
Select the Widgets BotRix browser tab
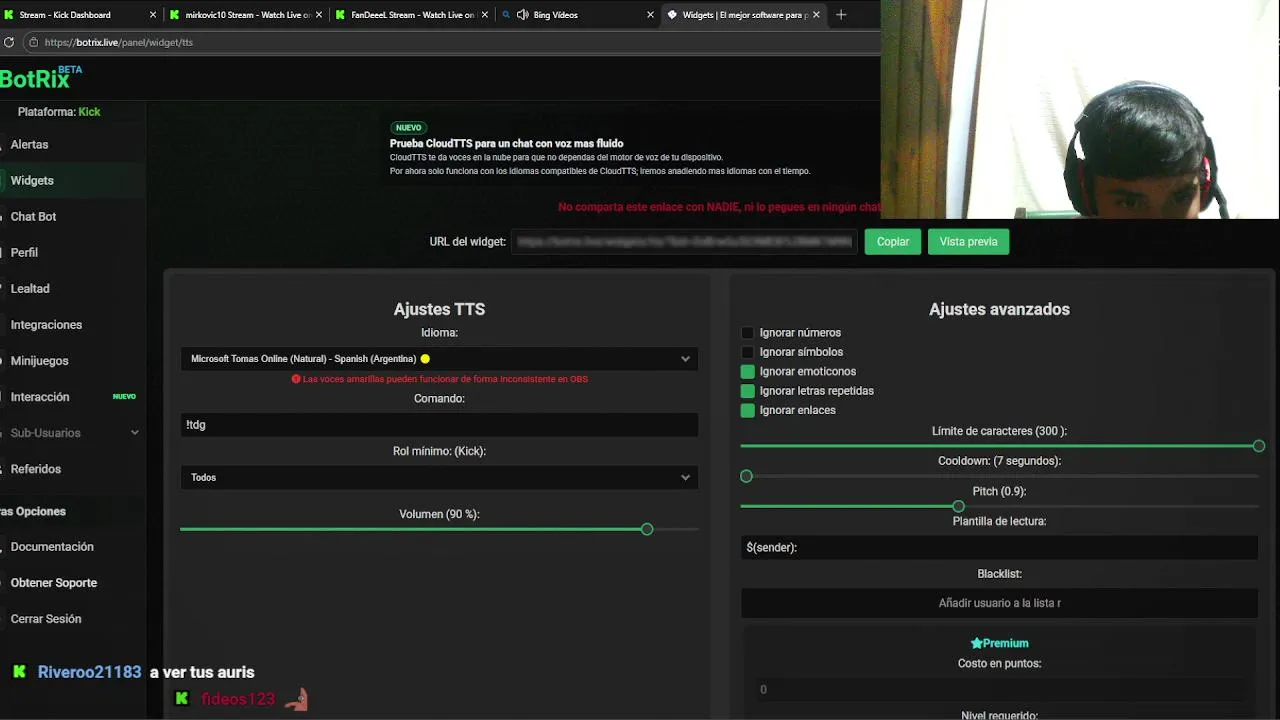click(x=744, y=15)
